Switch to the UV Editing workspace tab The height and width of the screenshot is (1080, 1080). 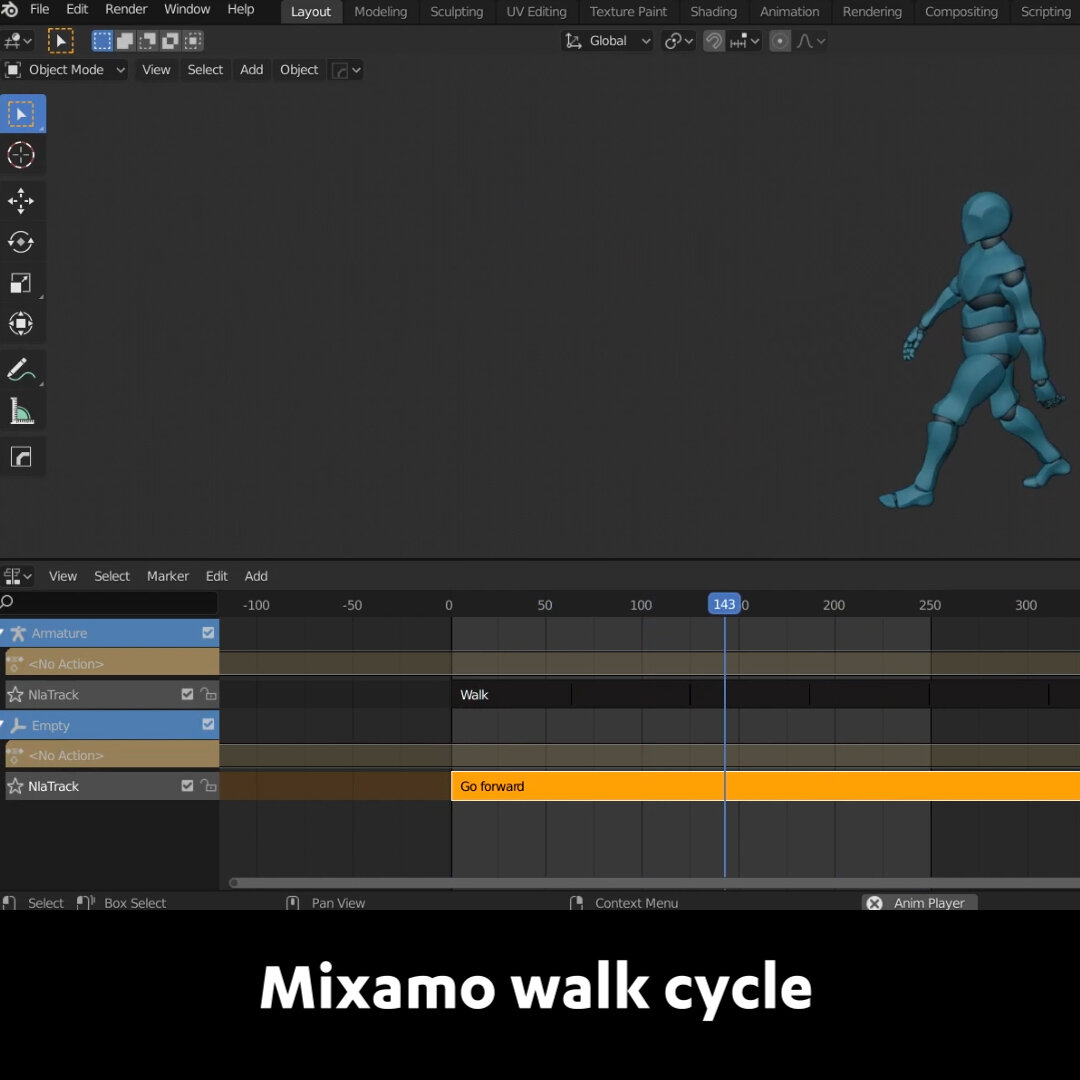tap(537, 12)
